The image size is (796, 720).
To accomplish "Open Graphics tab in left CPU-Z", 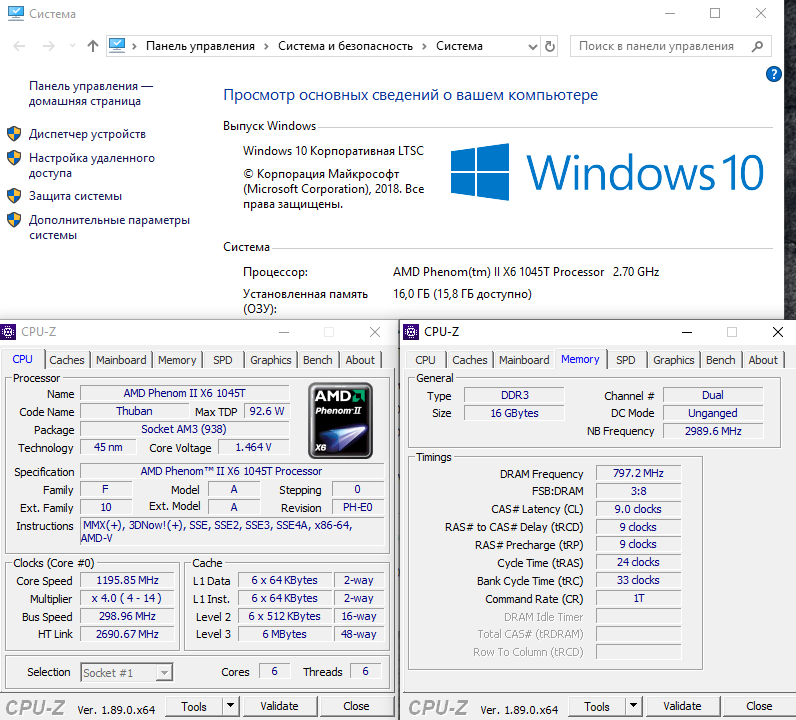I will coord(271,360).
